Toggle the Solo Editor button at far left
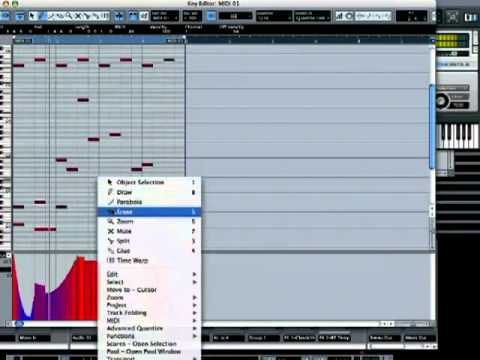Viewport: 480px width, 360px height. [6, 16]
